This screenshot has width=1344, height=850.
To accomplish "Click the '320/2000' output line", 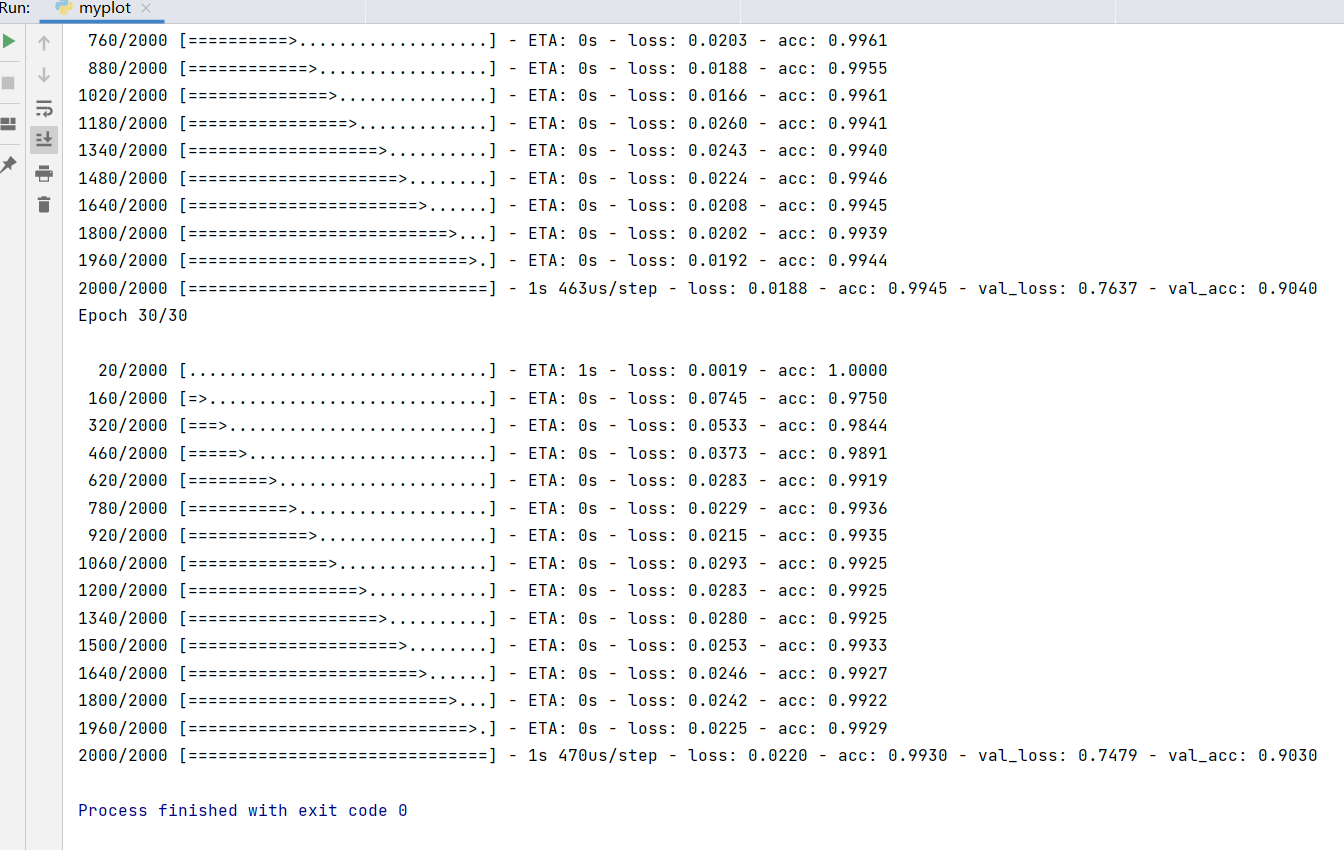I will coord(488,426).
